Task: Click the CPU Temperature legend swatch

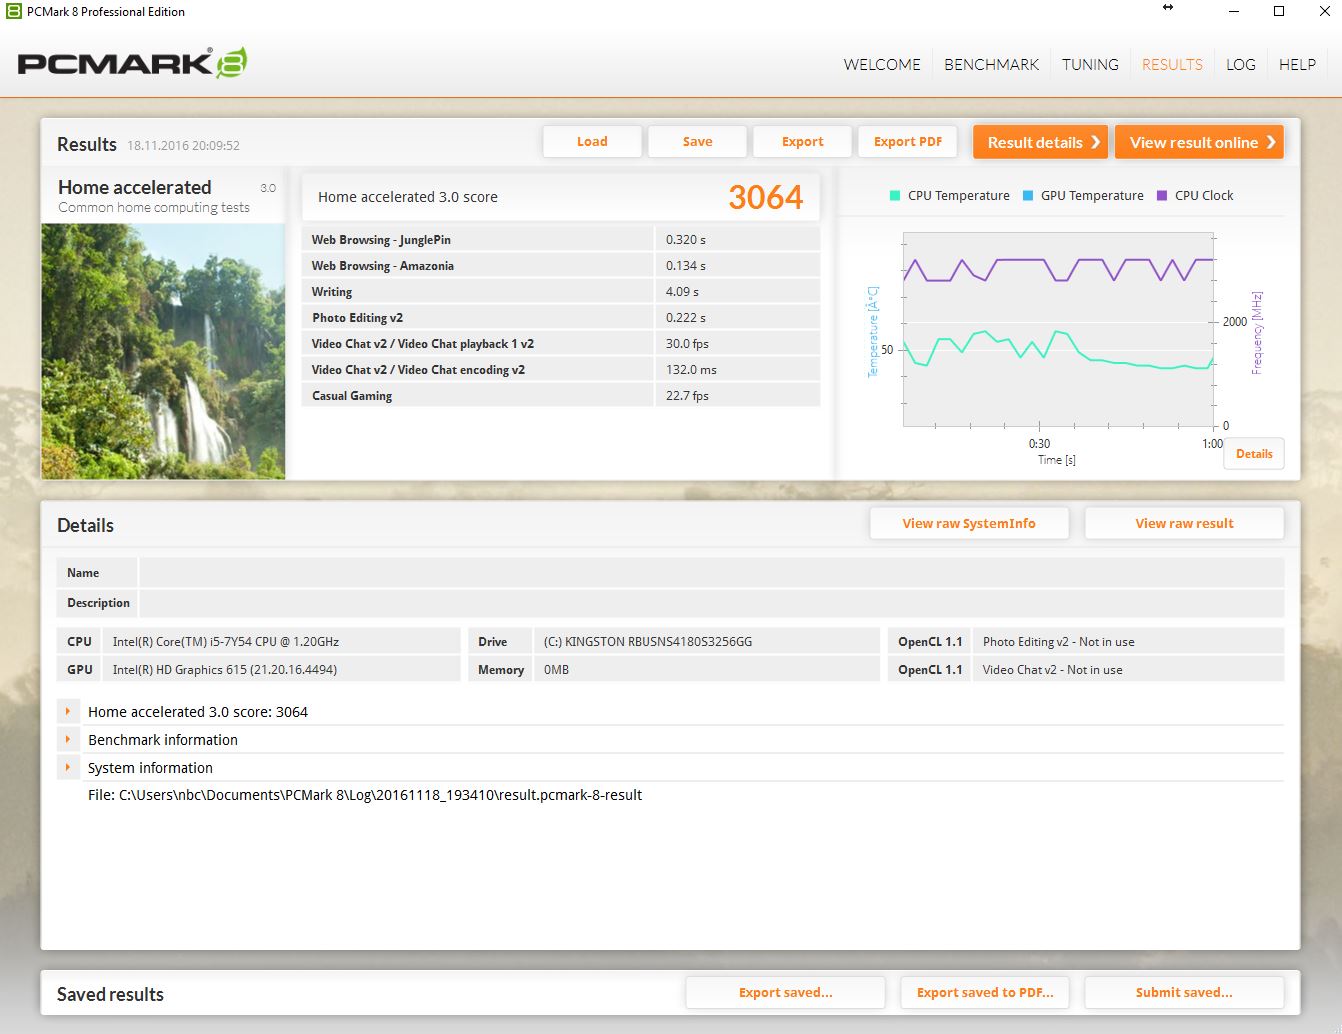Action: click(x=895, y=196)
